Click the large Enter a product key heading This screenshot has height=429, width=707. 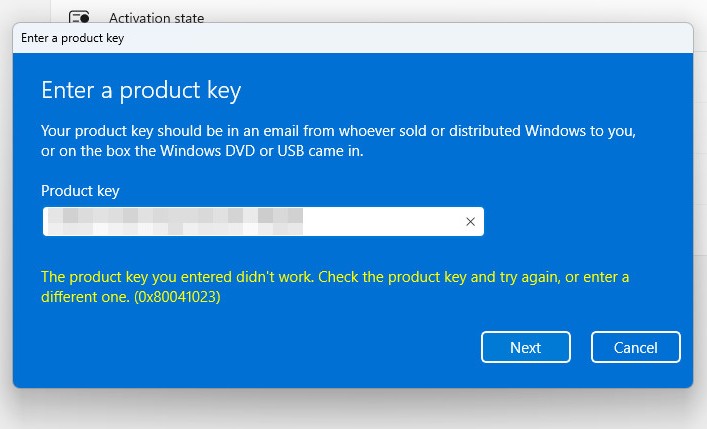[x=141, y=90]
